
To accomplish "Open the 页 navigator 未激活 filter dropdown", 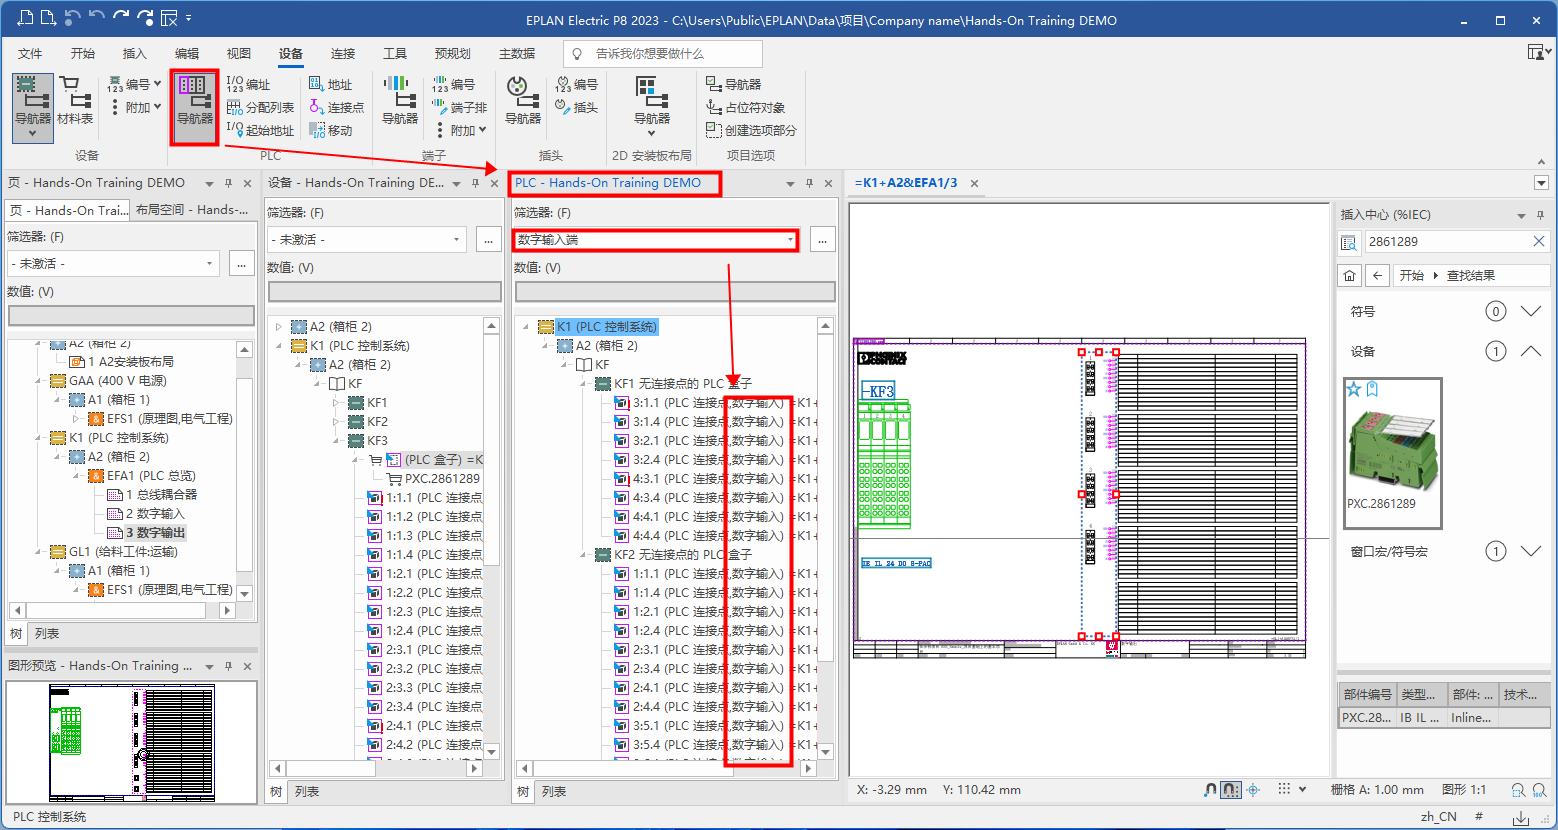I will (210, 263).
